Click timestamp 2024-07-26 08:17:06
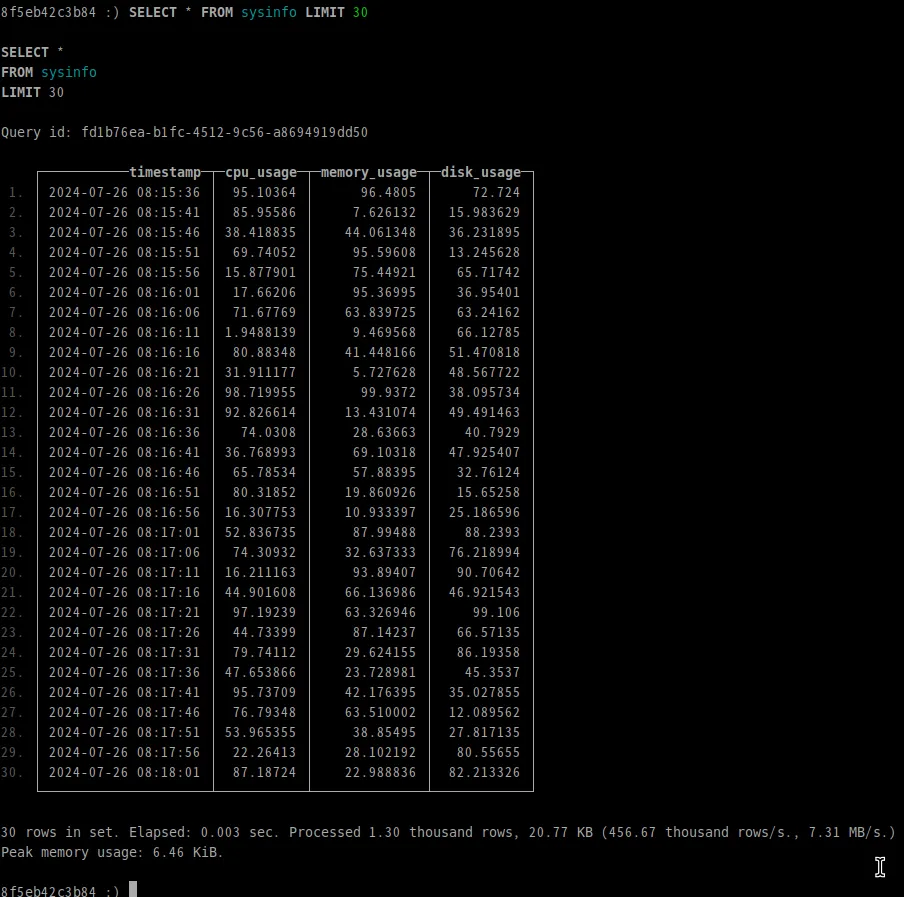This screenshot has width=904, height=897. tap(124, 552)
